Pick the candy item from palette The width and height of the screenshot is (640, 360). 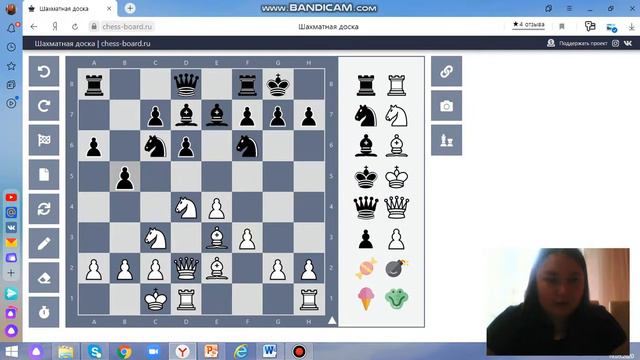366,268
